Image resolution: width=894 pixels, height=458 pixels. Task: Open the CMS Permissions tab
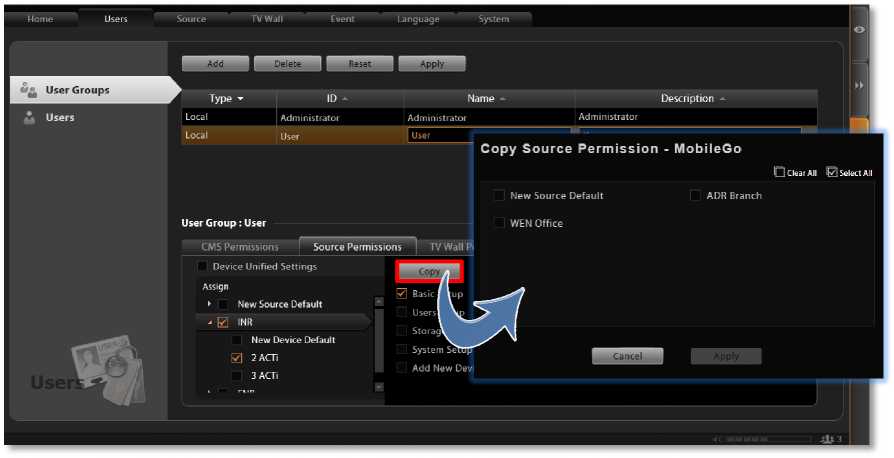239,247
